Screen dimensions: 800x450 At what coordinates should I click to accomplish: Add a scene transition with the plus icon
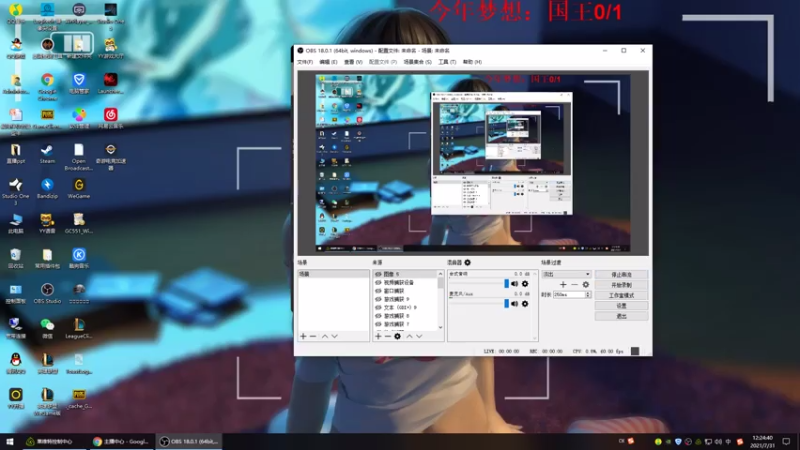(x=563, y=284)
